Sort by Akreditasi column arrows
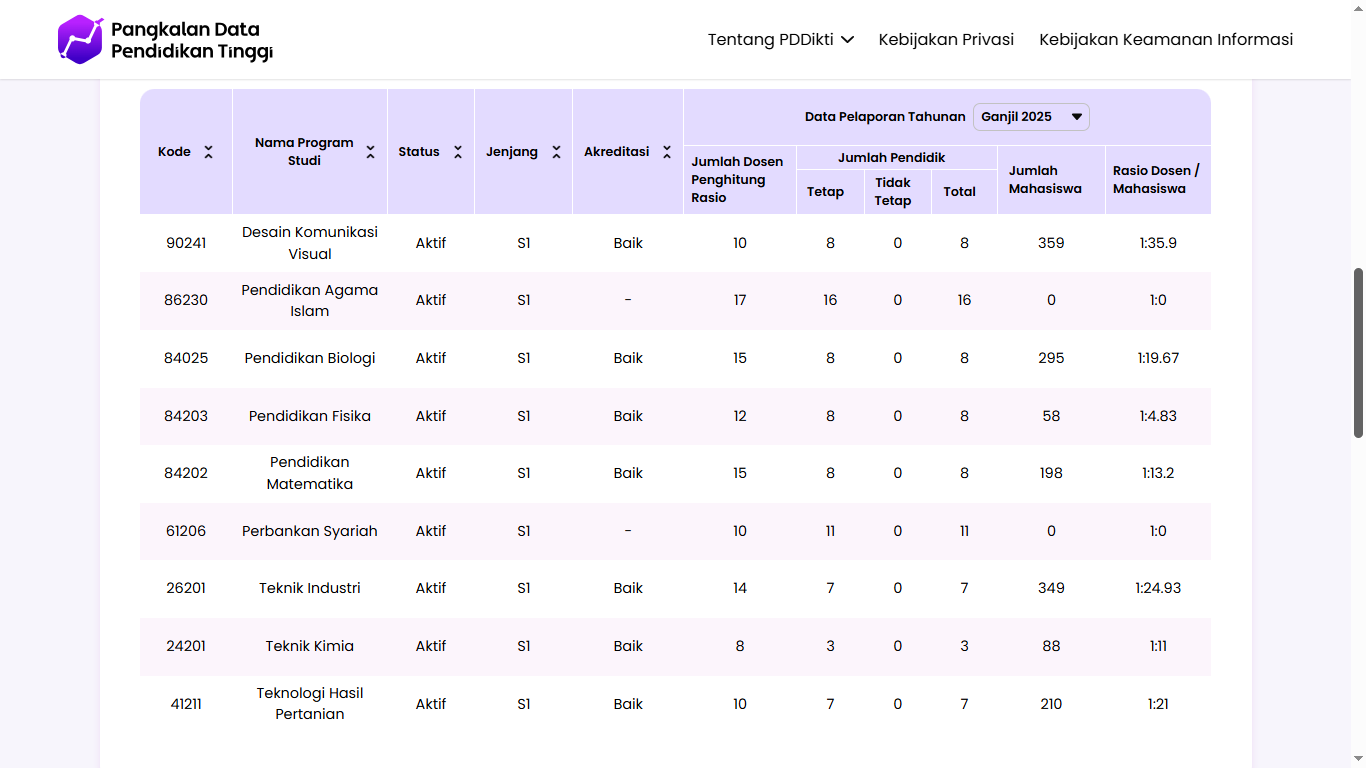The height and width of the screenshot is (768, 1366). [x=667, y=152]
